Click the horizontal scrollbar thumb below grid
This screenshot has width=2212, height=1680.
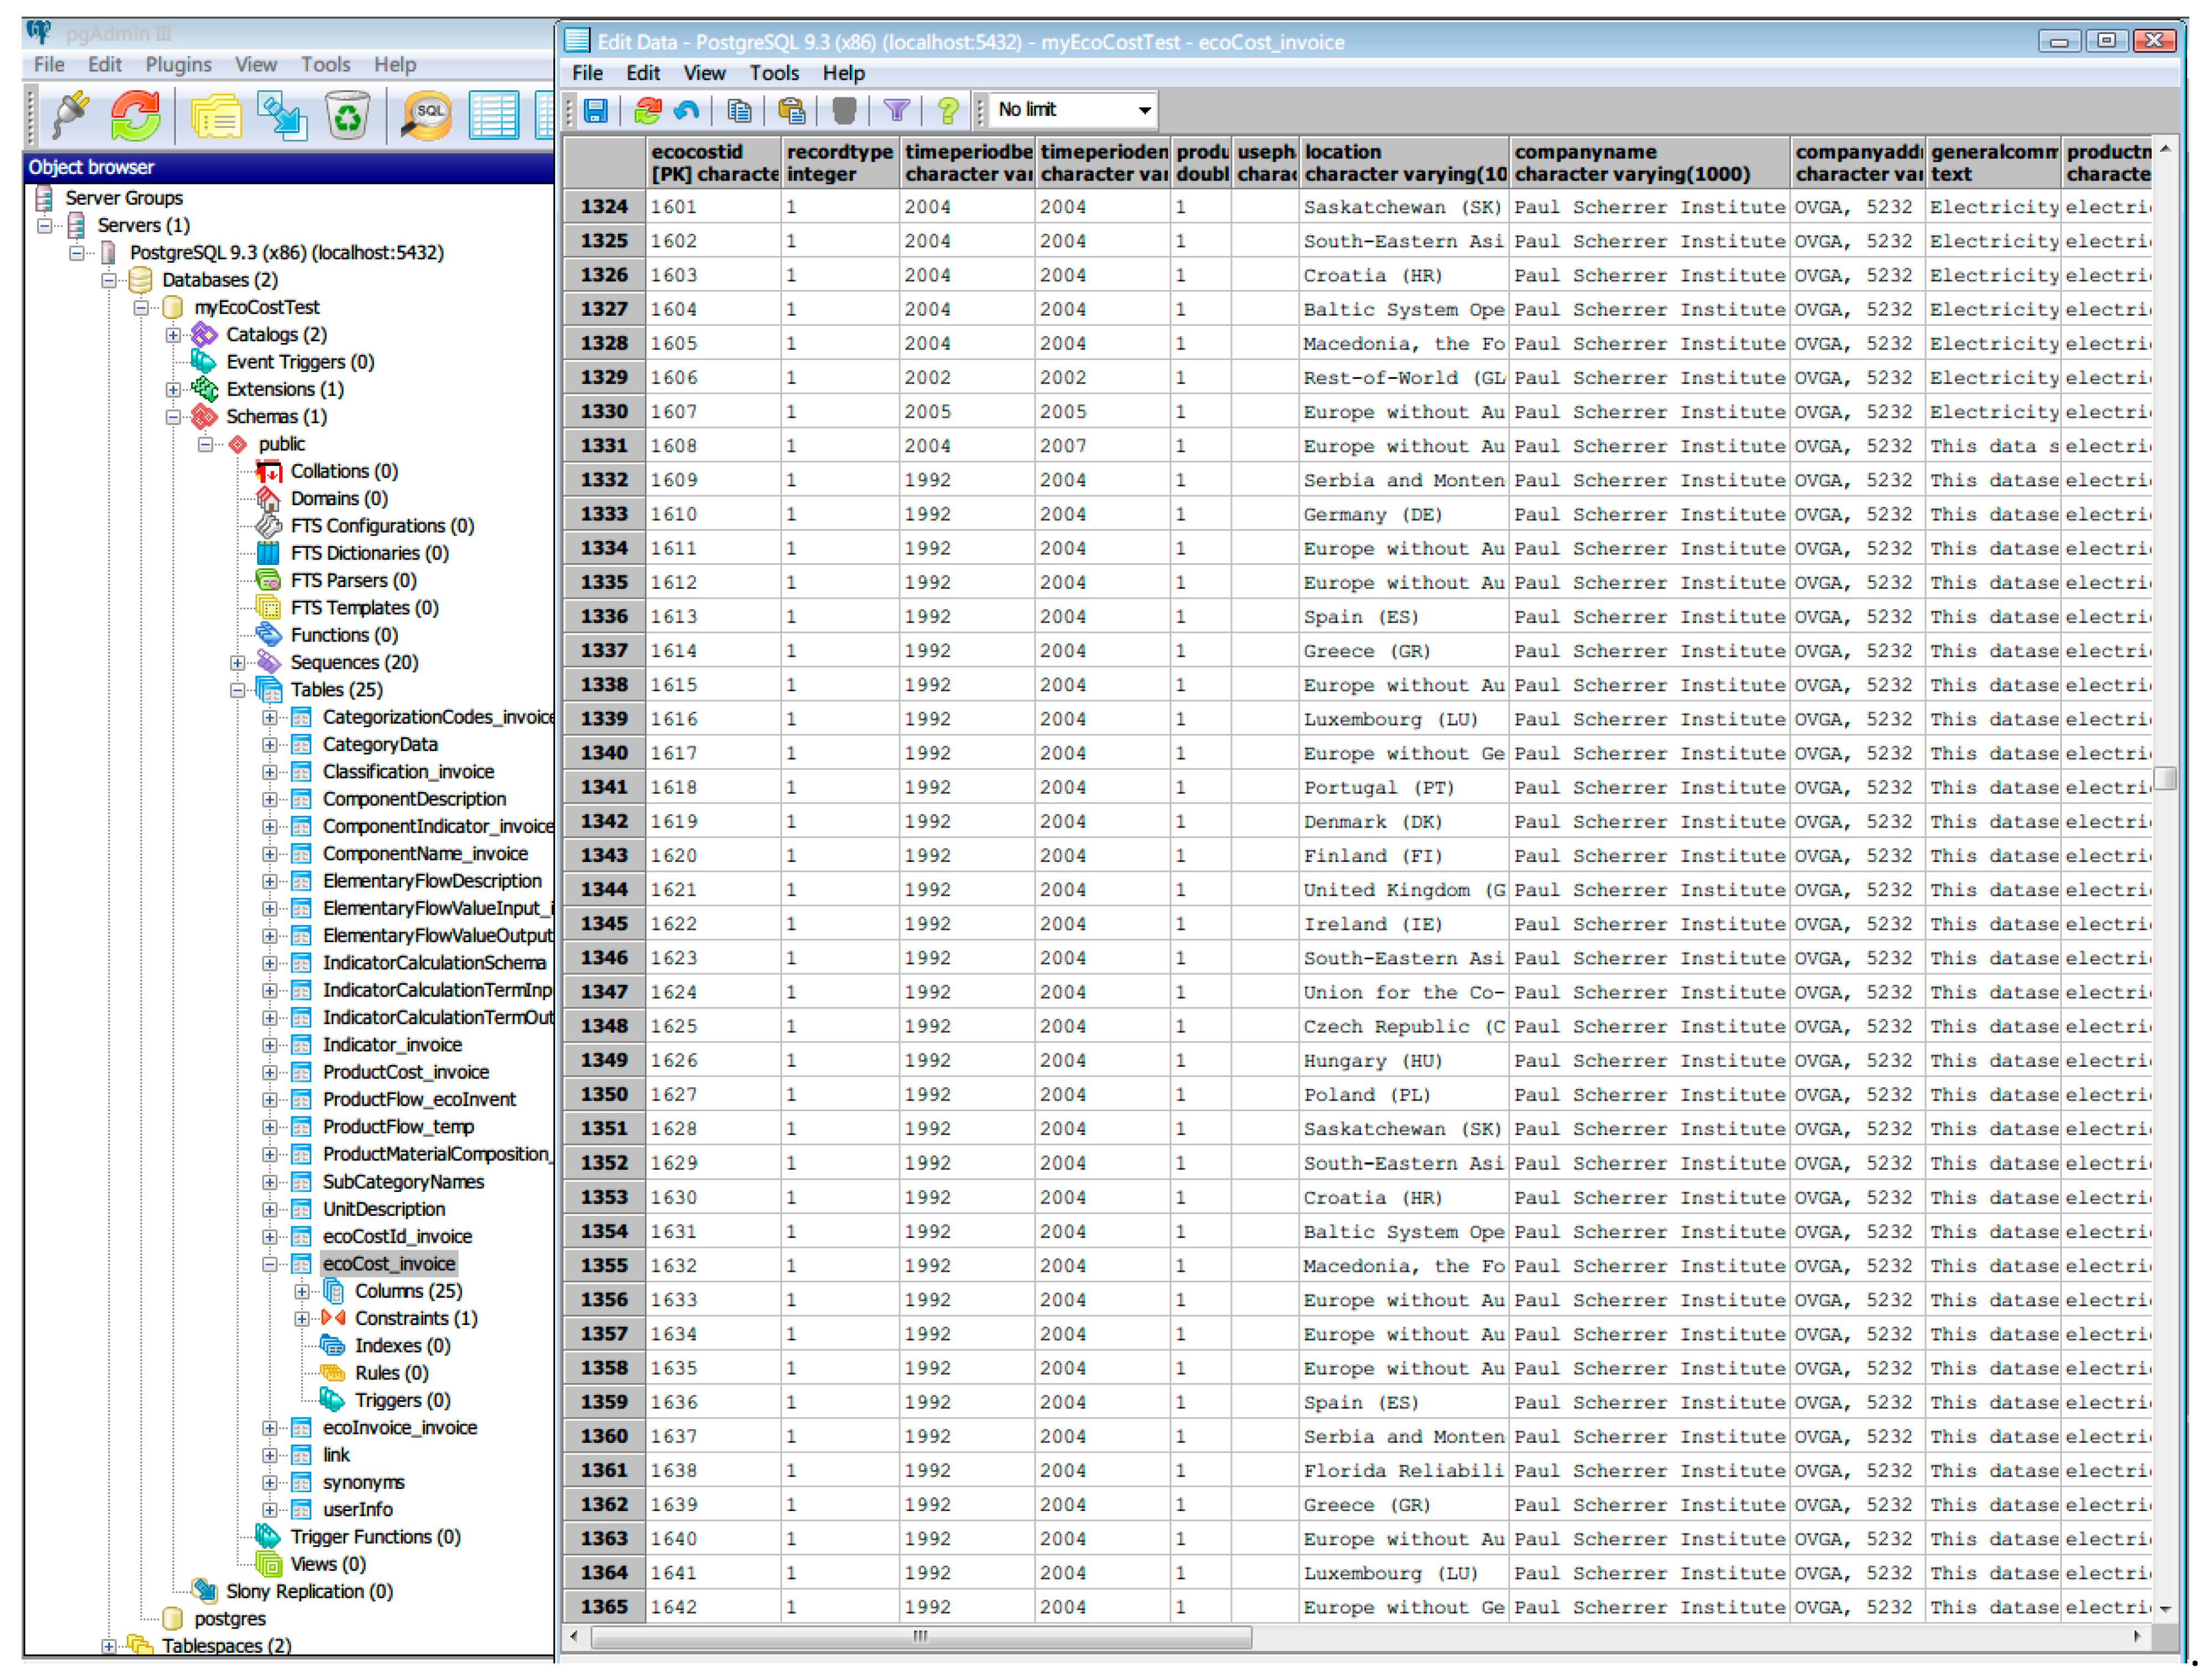coord(921,1638)
